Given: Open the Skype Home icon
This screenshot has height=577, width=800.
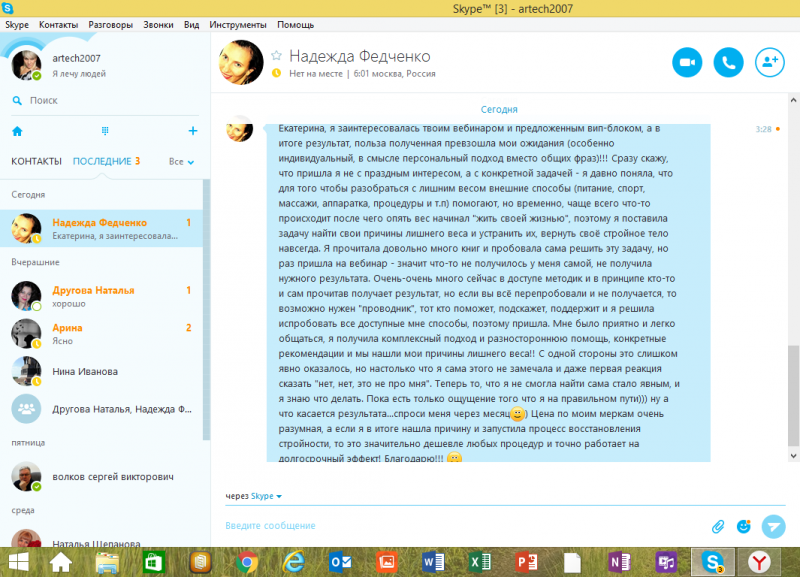Looking at the screenshot, I should [17, 131].
